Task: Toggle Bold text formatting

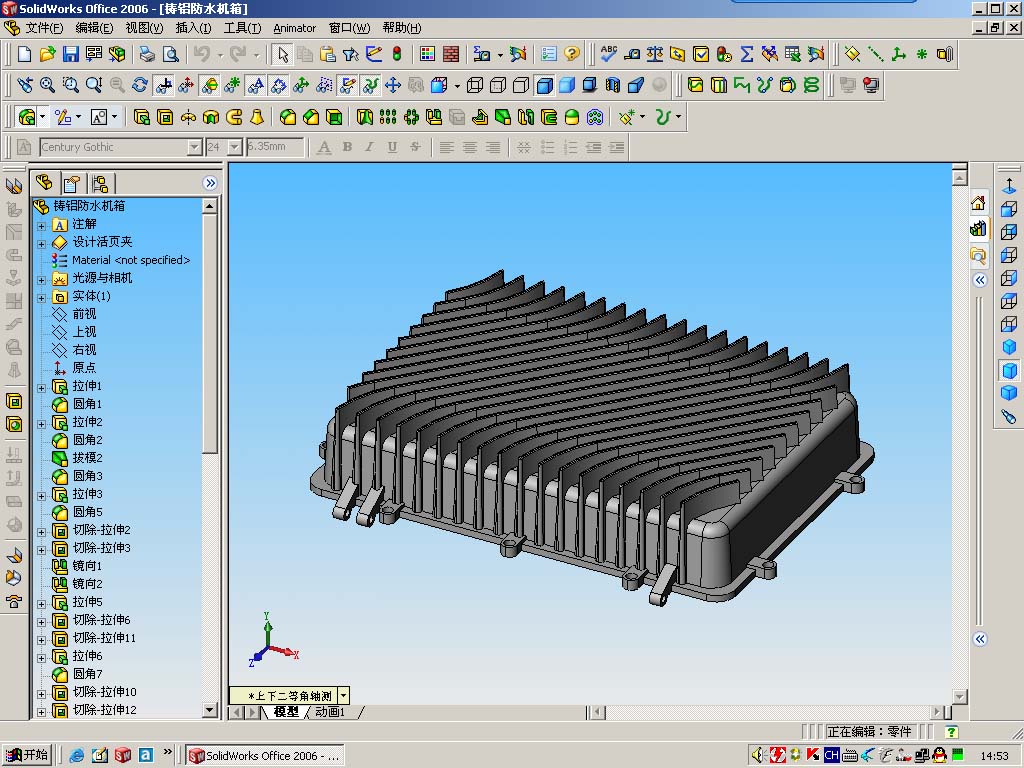Action: [x=347, y=147]
